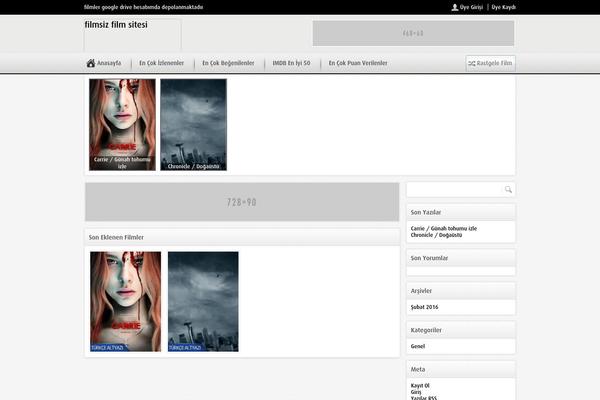Open the Üye Girişi login link
This screenshot has width=600, height=400.
click(471, 7)
